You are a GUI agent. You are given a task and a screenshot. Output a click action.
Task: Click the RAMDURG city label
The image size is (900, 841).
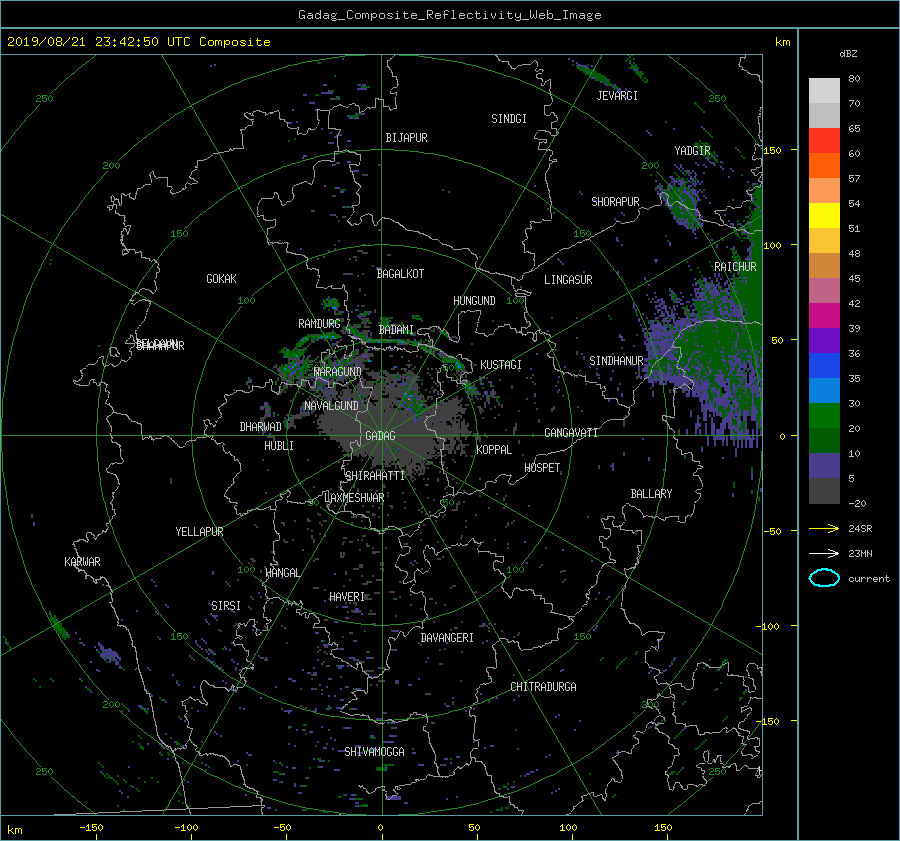[319, 324]
